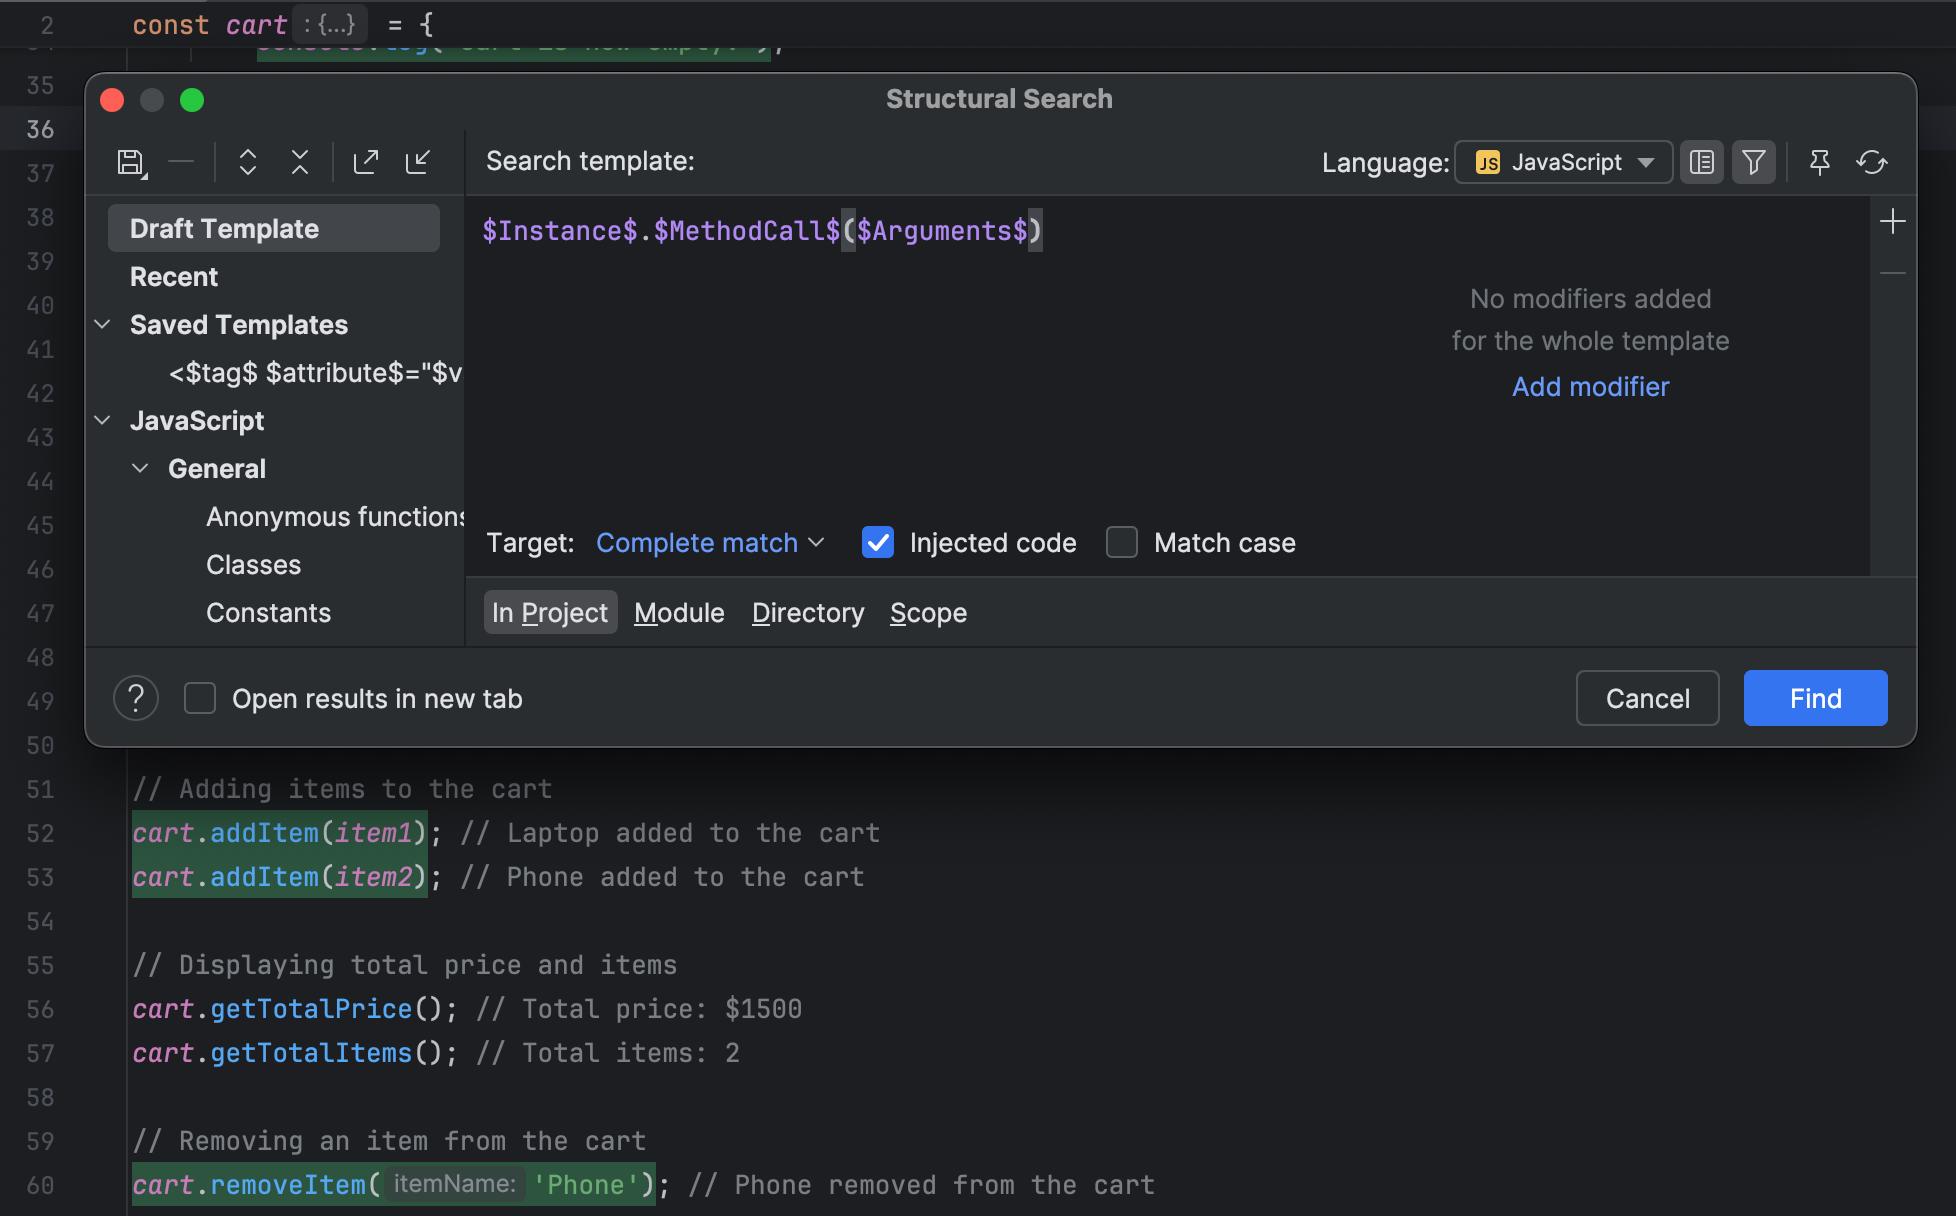Pin the Structural Search dialog
The width and height of the screenshot is (1956, 1216).
point(1820,162)
